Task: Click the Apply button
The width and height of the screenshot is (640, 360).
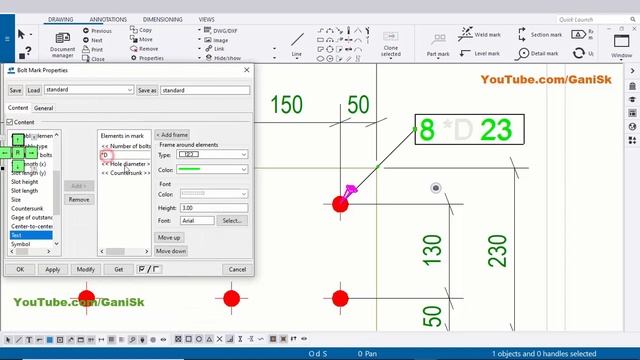Action: (x=53, y=269)
